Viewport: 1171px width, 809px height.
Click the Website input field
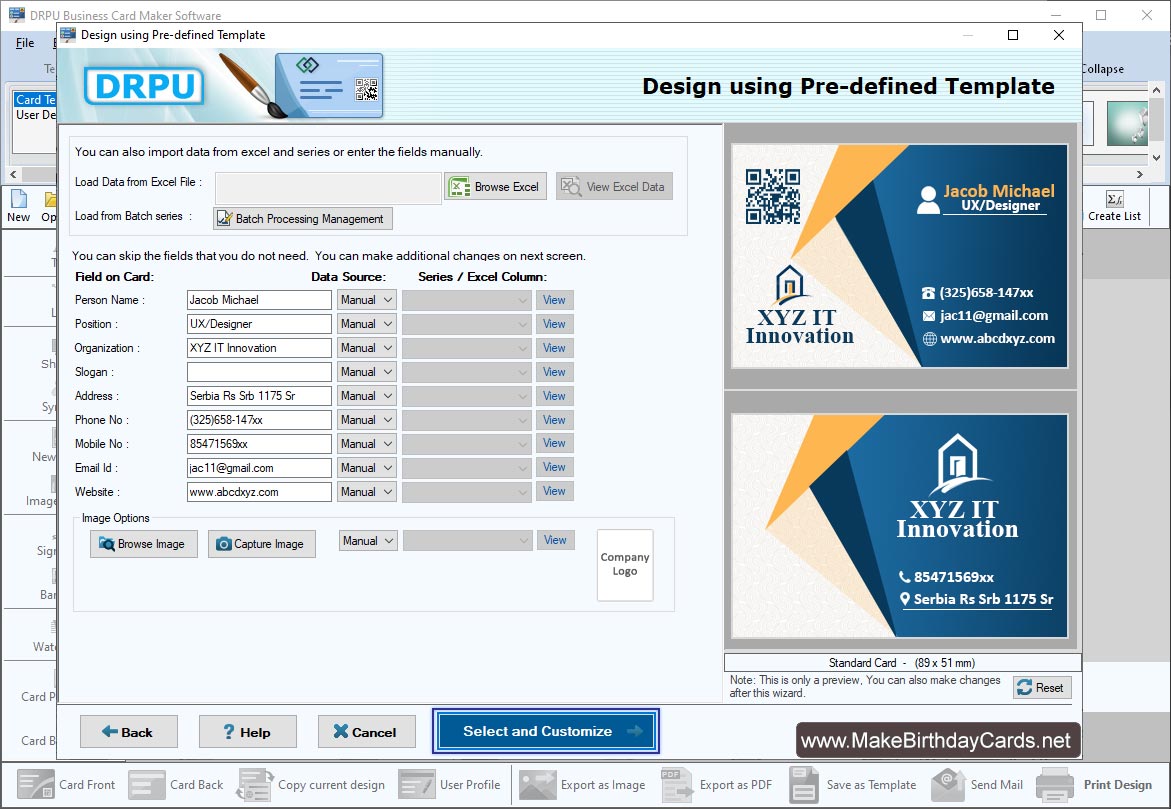pos(259,492)
